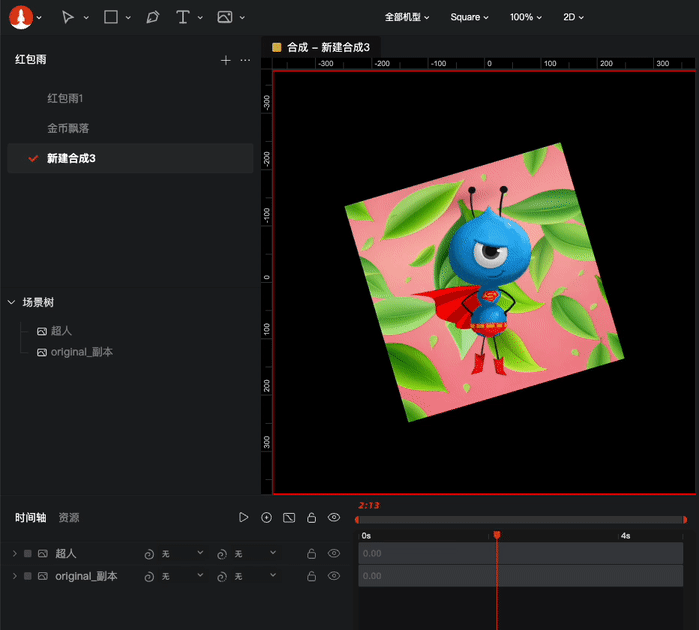Click the original_副本 layer color square
Screen dimensions: 699x630
coord(28,576)
